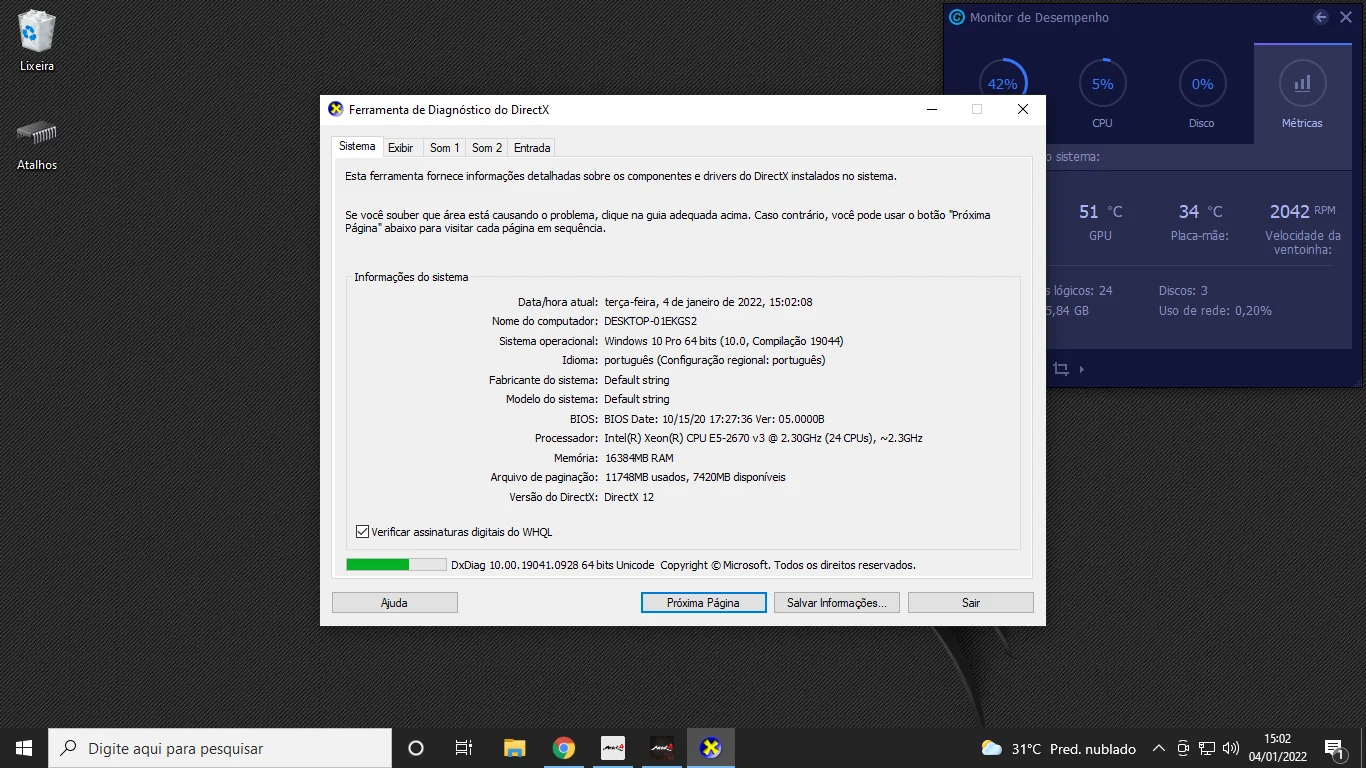The height and width of the screenshot is (768, 1366).
Task: Open the network tray icon
Action: pos(1207,748)
